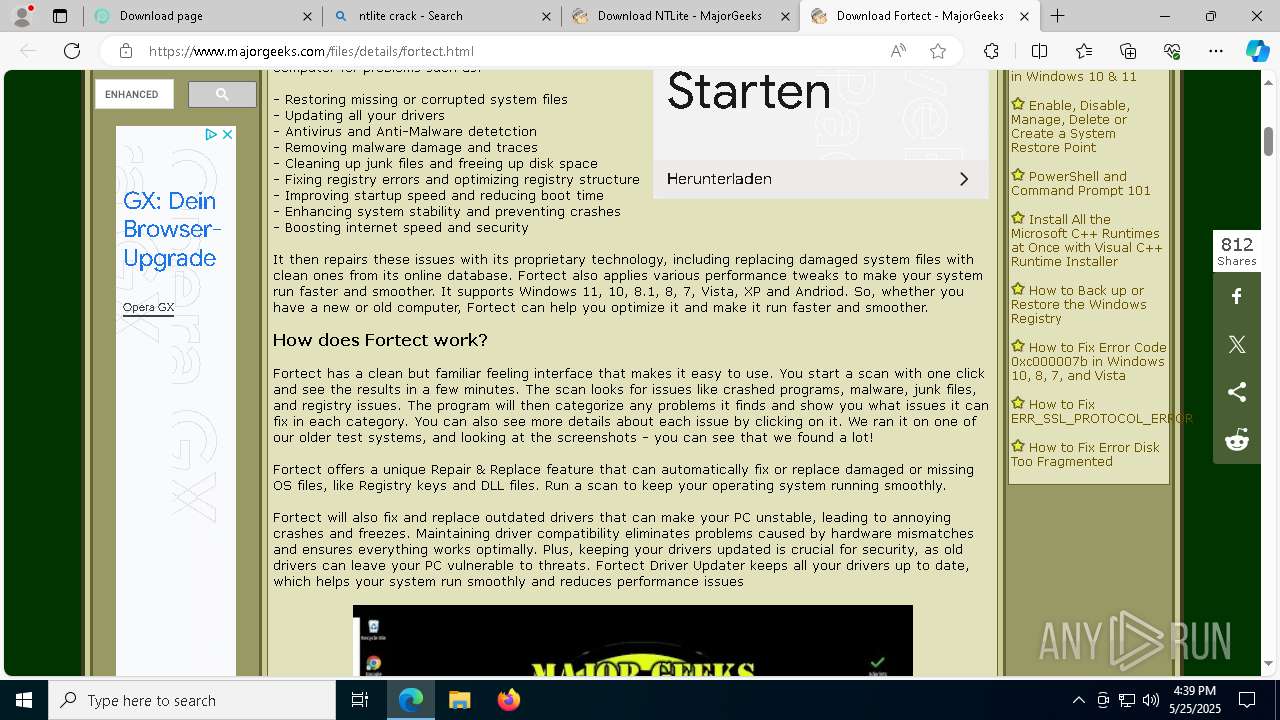This screenshot has width=1280, height=720.
Task: Open the network tray icon
Action: tap(1127, 700)
